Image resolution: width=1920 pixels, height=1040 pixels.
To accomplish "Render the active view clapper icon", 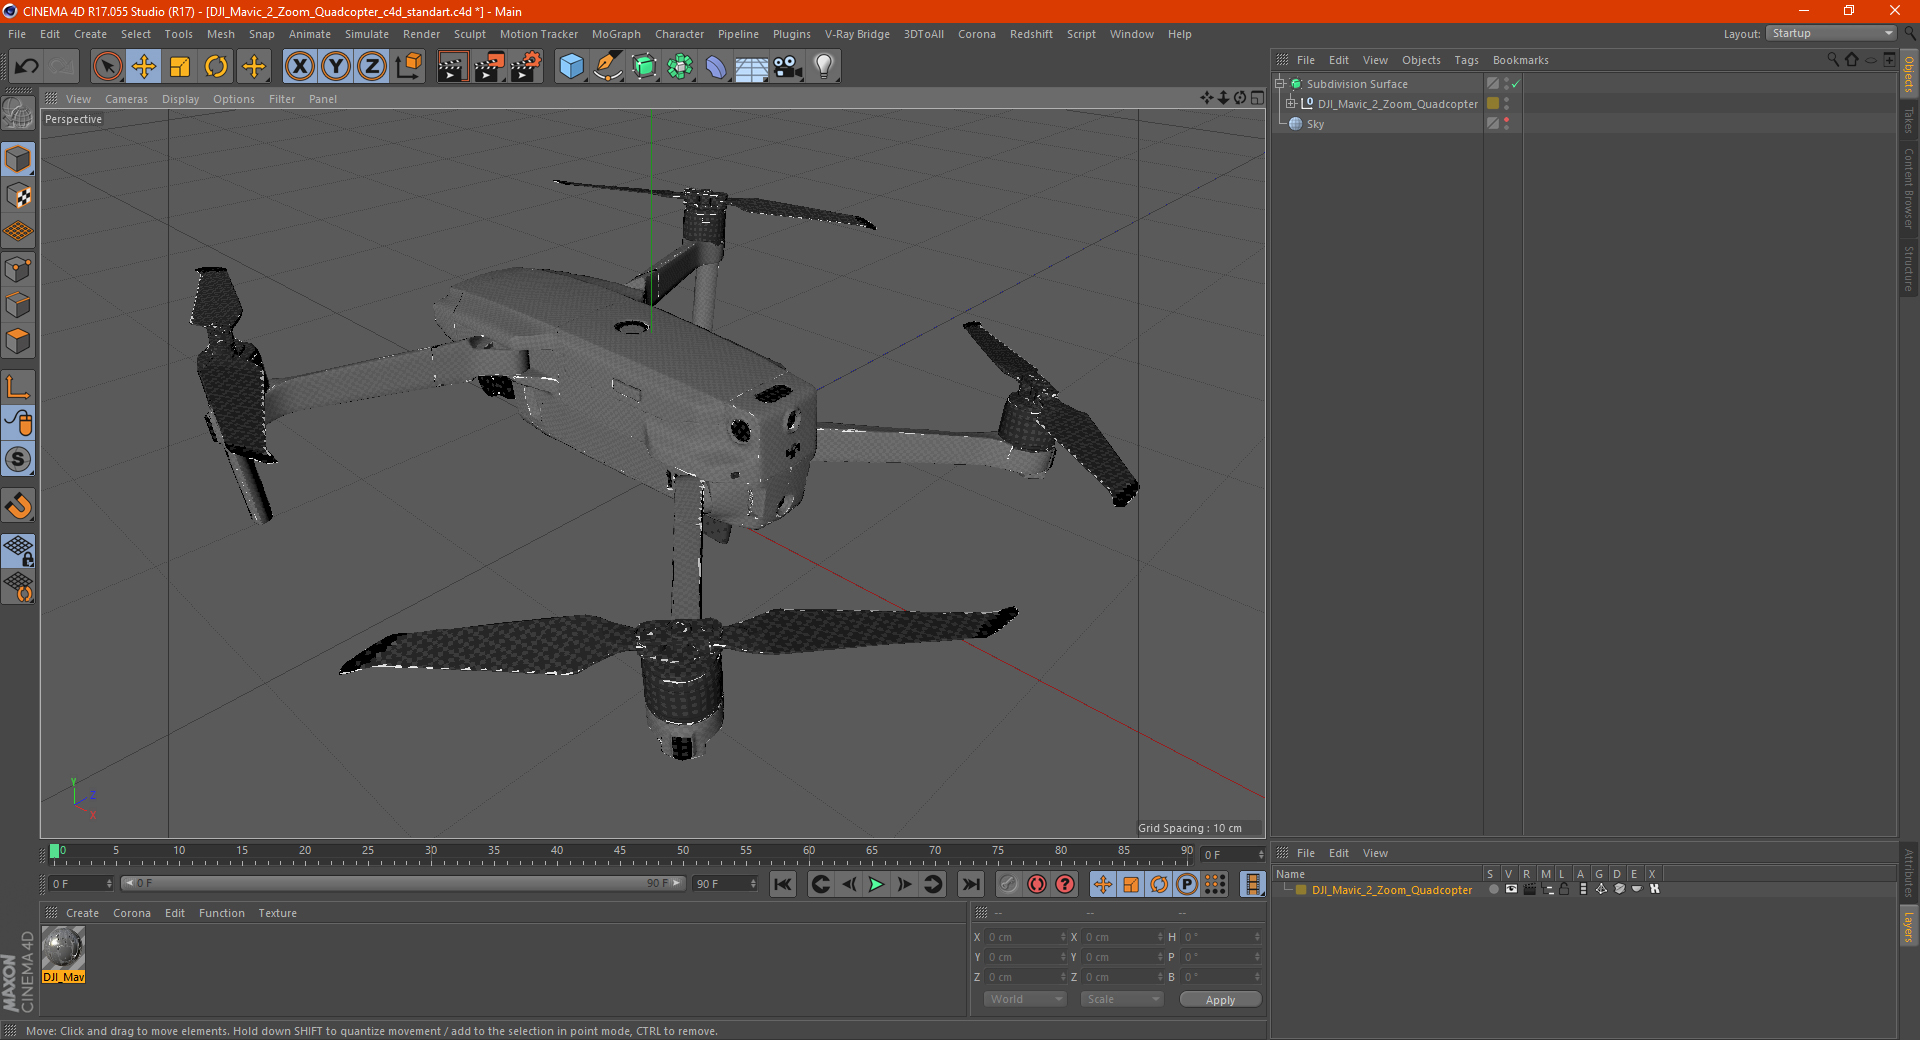I will [452, 67].
